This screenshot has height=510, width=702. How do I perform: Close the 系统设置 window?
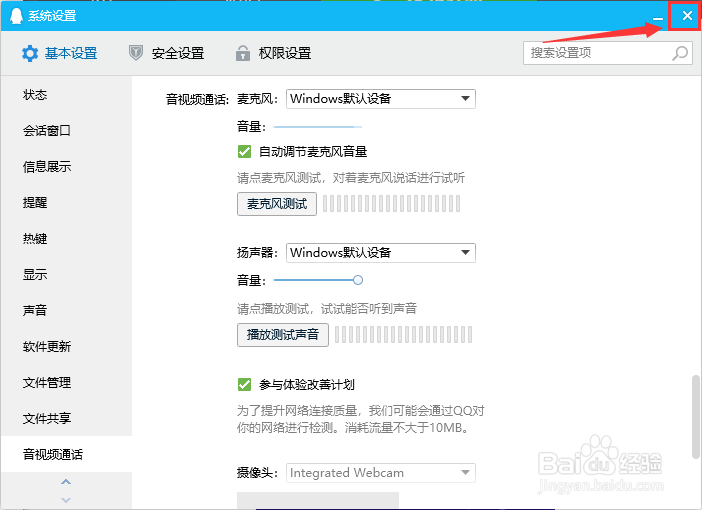point(686,16)
